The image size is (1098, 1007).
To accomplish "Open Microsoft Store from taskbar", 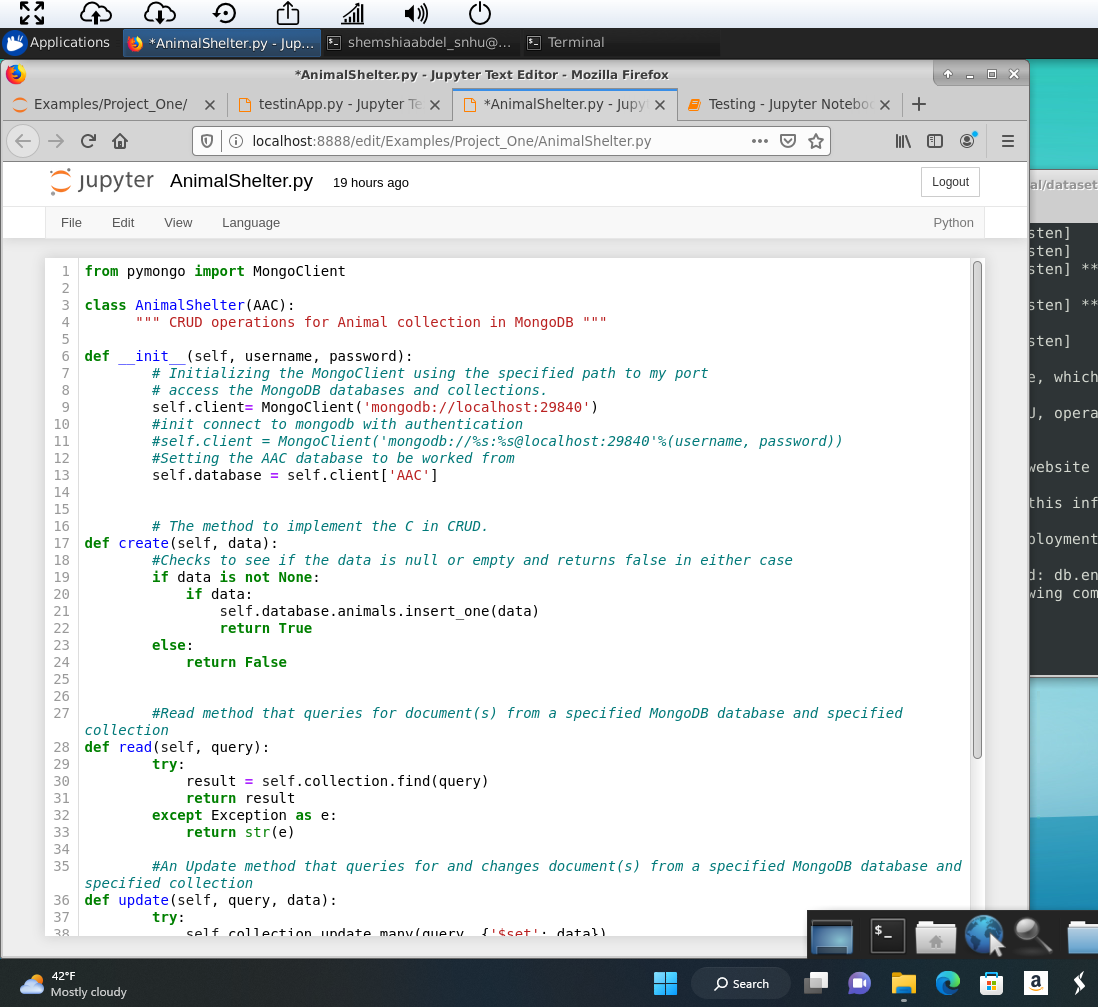I will click(x=991, y=984).
